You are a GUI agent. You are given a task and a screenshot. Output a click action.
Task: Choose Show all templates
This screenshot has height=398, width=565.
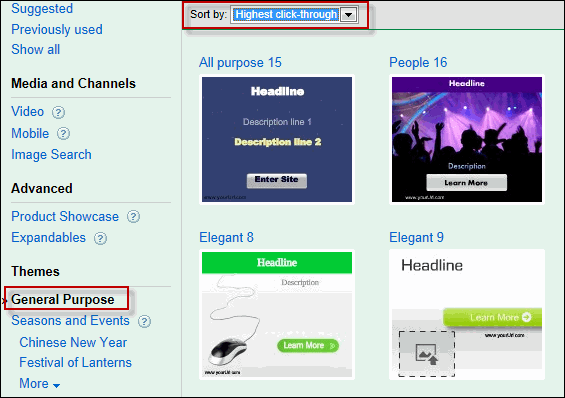(x=35, y=49)
